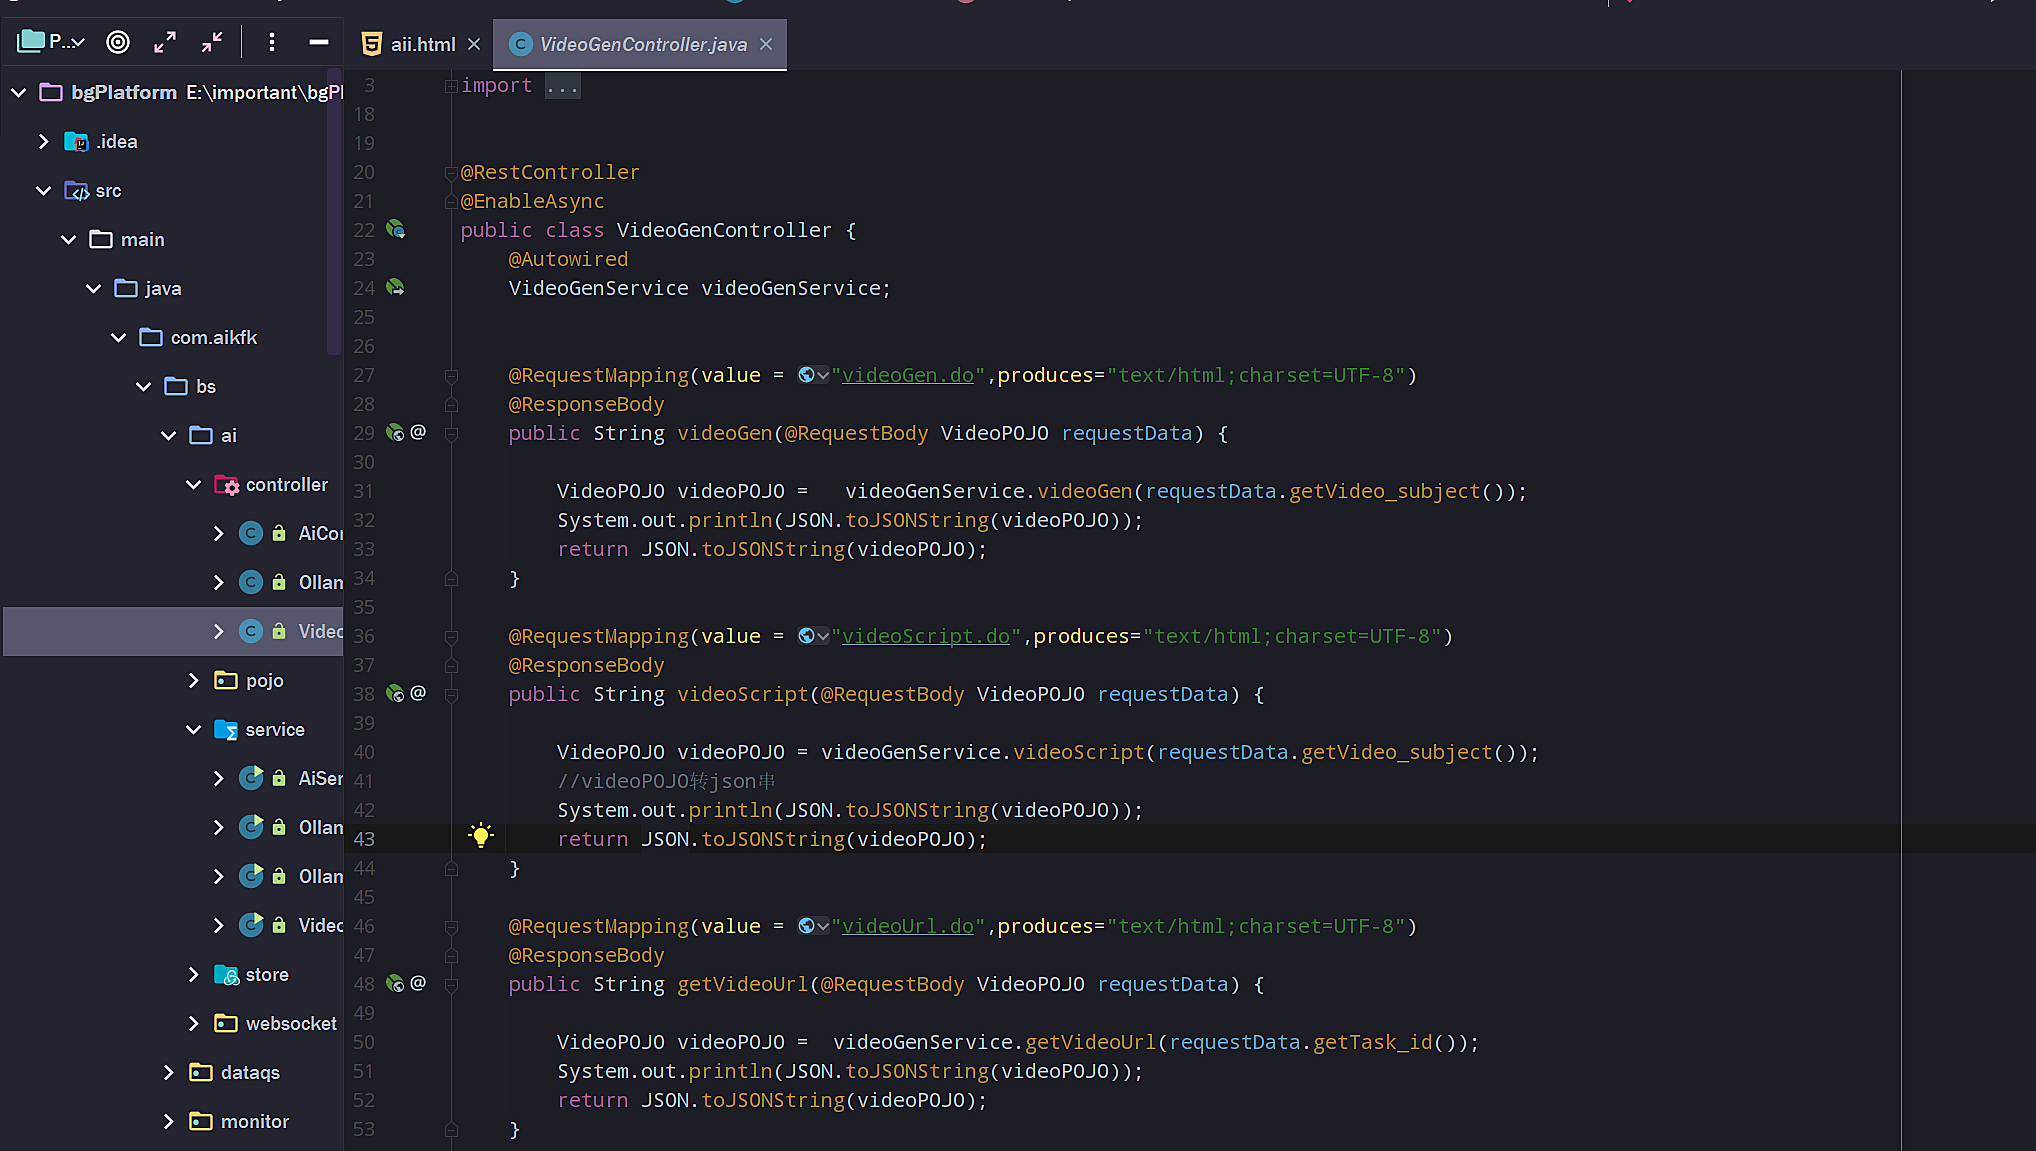Click the @ endpoint gutter icon on line 29

(x=418, y=432)
